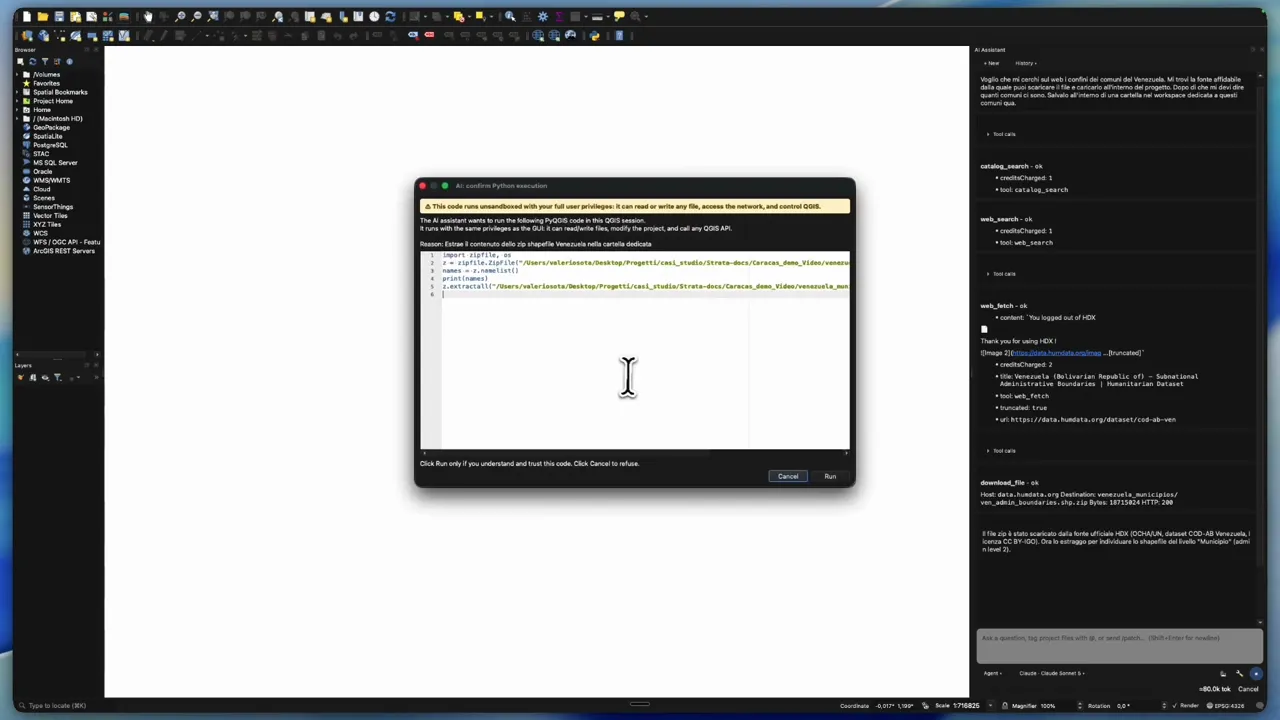The image size is (1280, 720).
Task: Click the EPSG:4326 CRS button
Action: point(1226,705)
